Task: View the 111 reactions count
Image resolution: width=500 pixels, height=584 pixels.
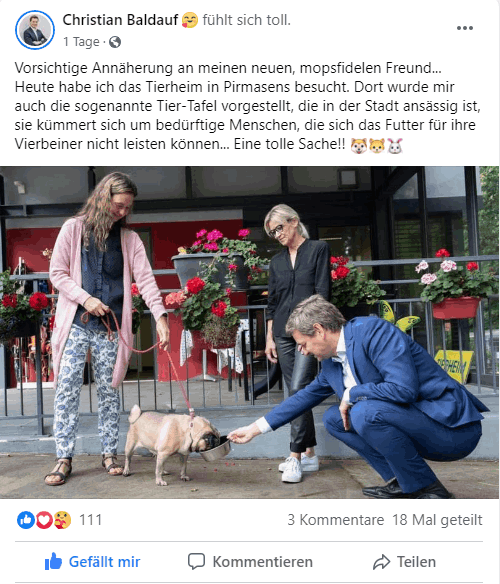Action: click(x=91, y=520)
